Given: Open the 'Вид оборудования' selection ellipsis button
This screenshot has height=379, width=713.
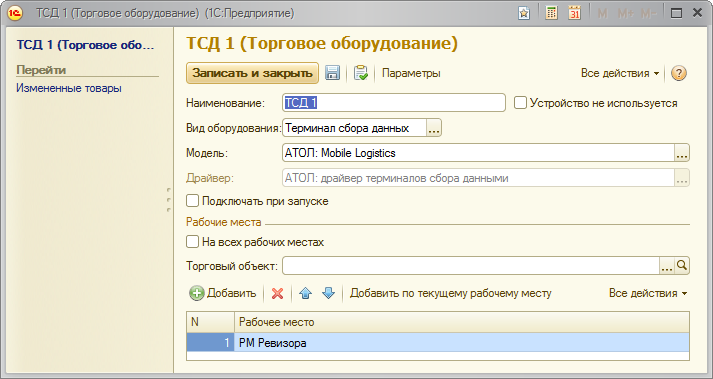Looking at the screenshot, I should click(434, 128).
